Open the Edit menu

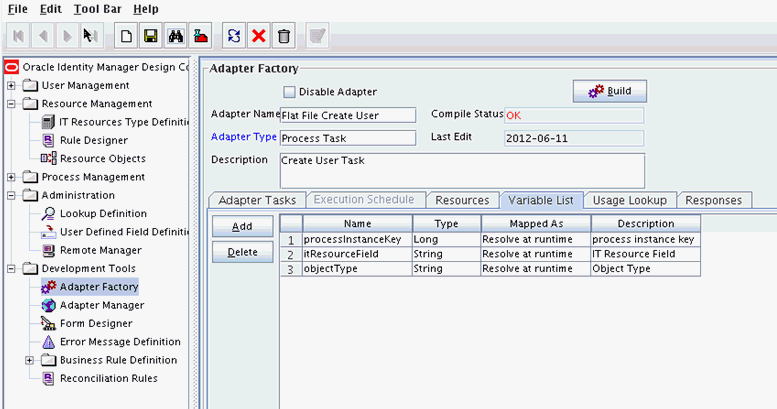tap(51, 9)
